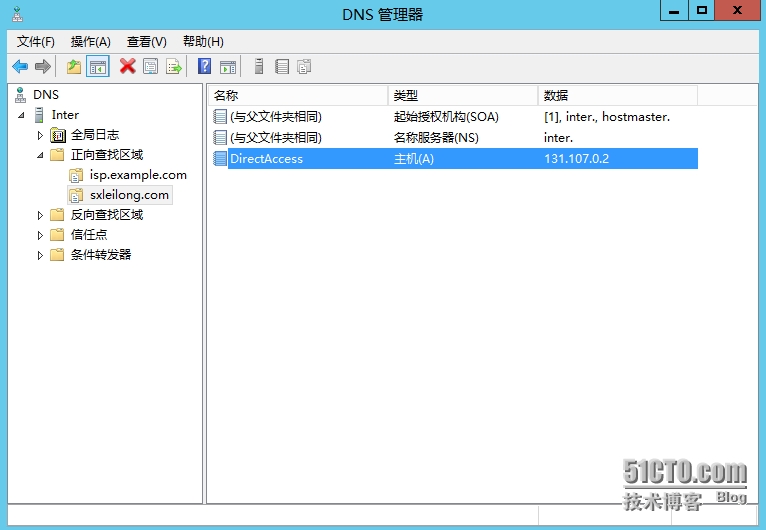Image resolution: width=766 pixels, height=530 pixels.
Task: Select the DNS tree label
Action: [x=46, y=95]
